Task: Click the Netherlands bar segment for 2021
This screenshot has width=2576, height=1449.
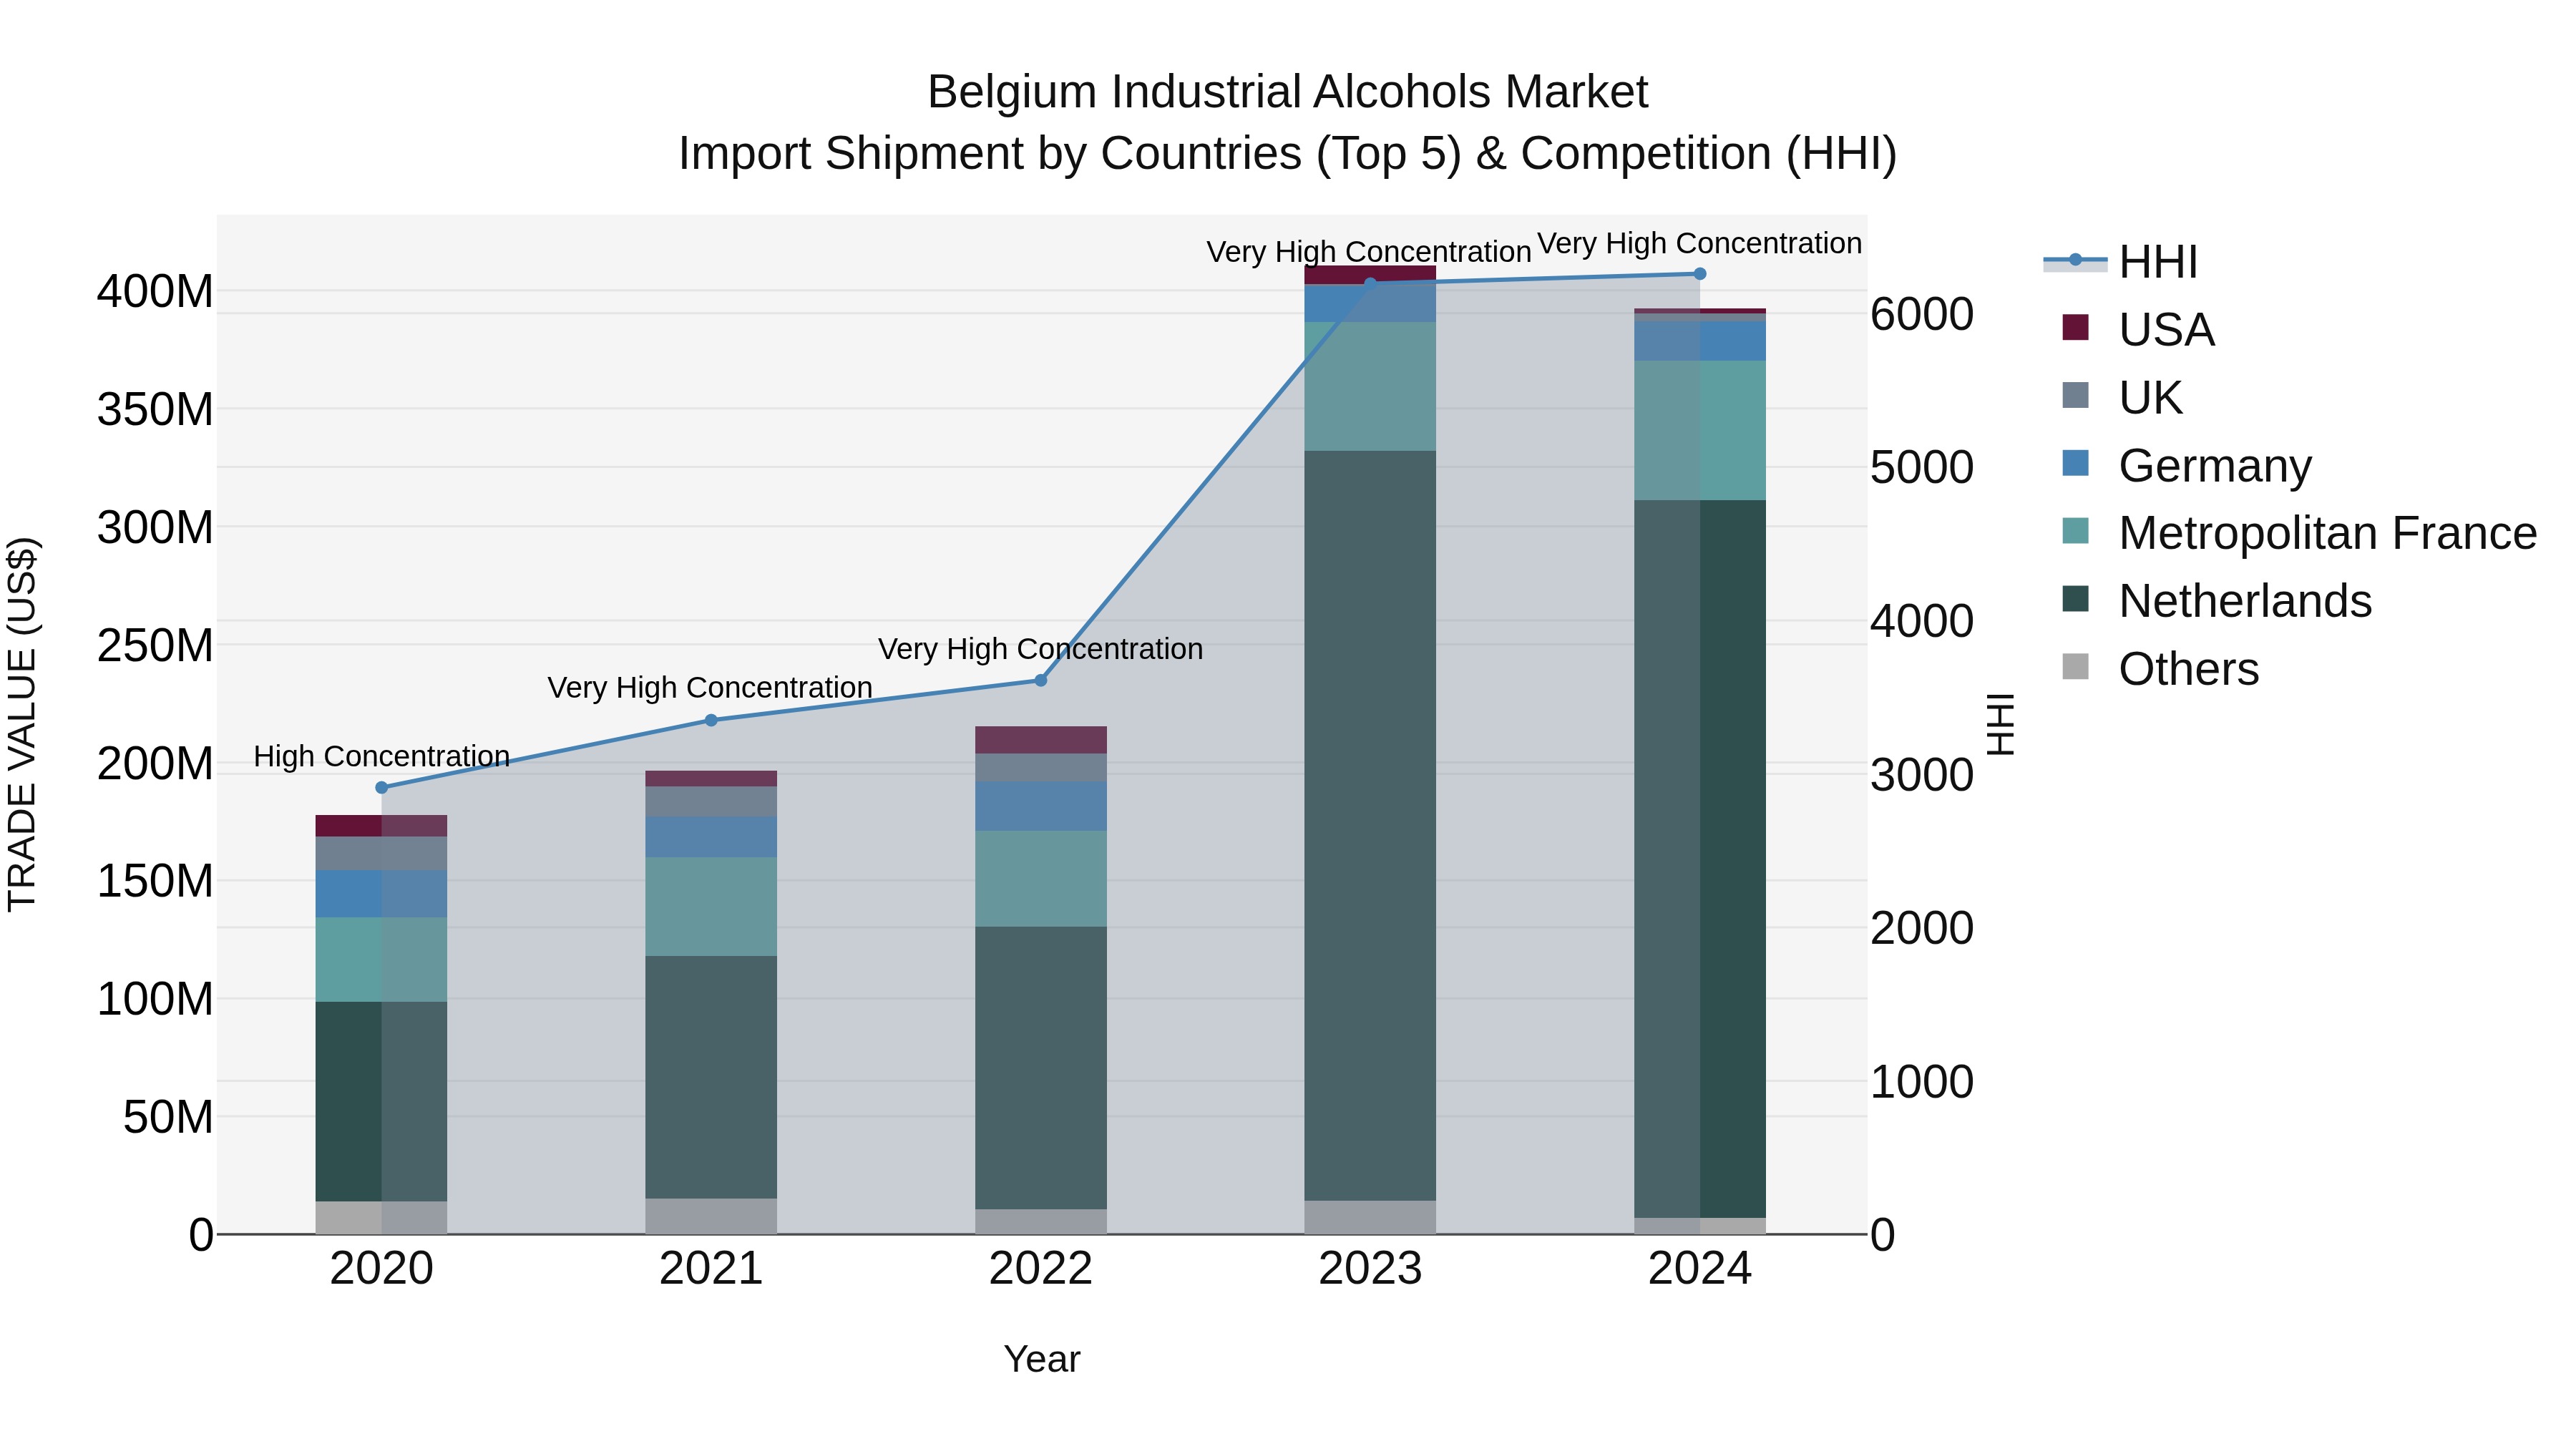Action: click(711, 1077)
